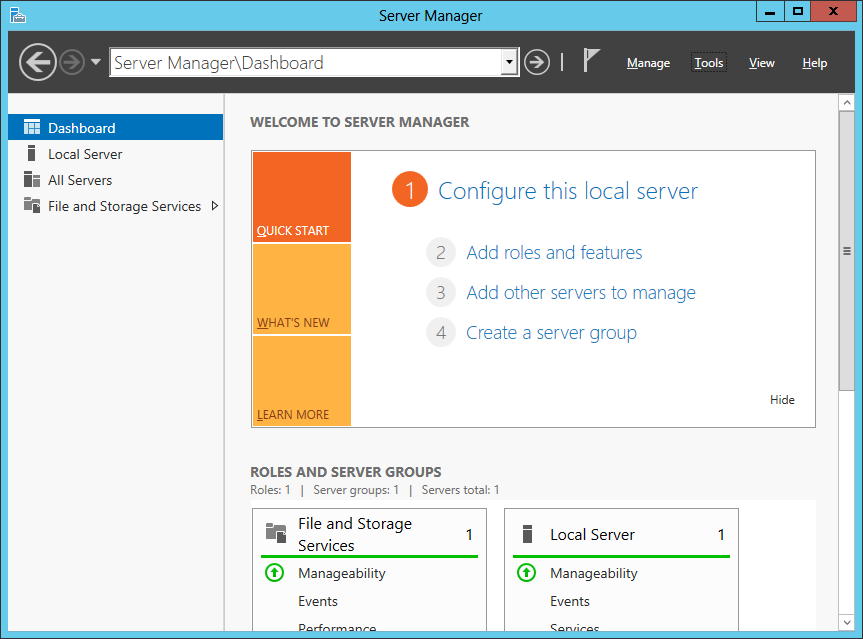Click the refresh go arrow beside address bar
The height and width of the screenshot is (639, 863).
tap(537, 62)
